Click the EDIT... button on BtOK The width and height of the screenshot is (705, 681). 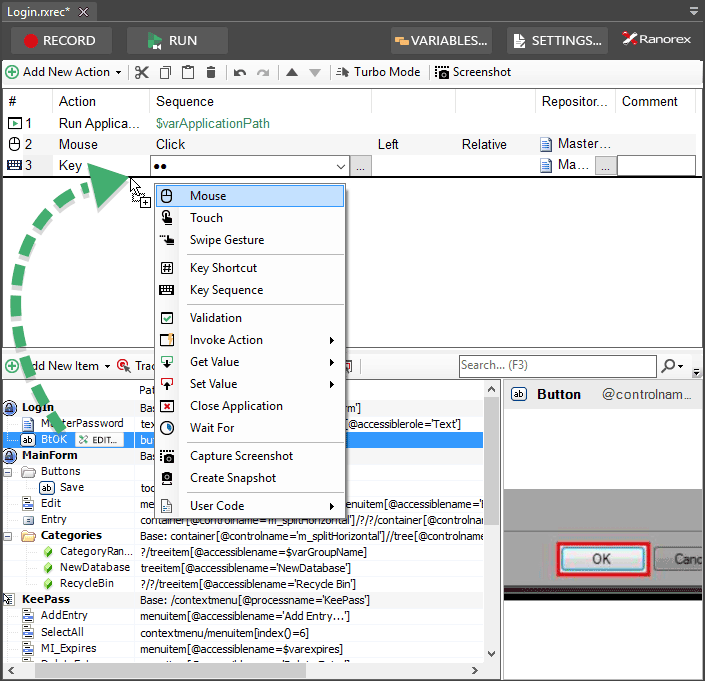(x=98, y=440)
